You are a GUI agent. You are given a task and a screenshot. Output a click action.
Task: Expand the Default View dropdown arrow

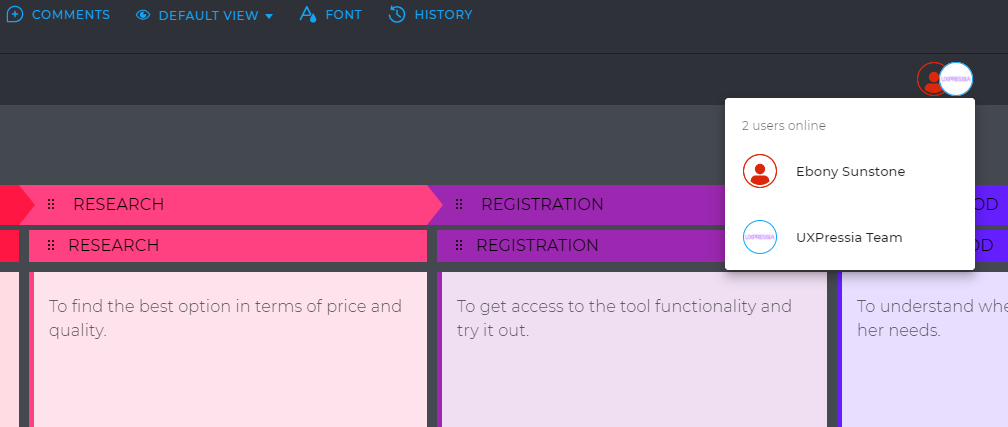point(269,17)
